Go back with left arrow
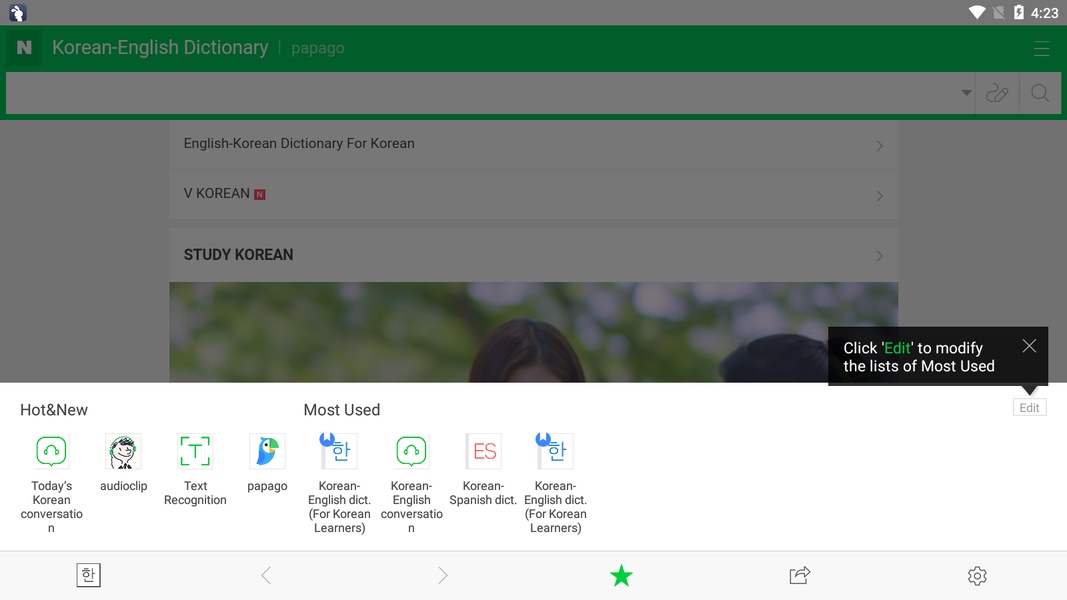 (266, 576)
